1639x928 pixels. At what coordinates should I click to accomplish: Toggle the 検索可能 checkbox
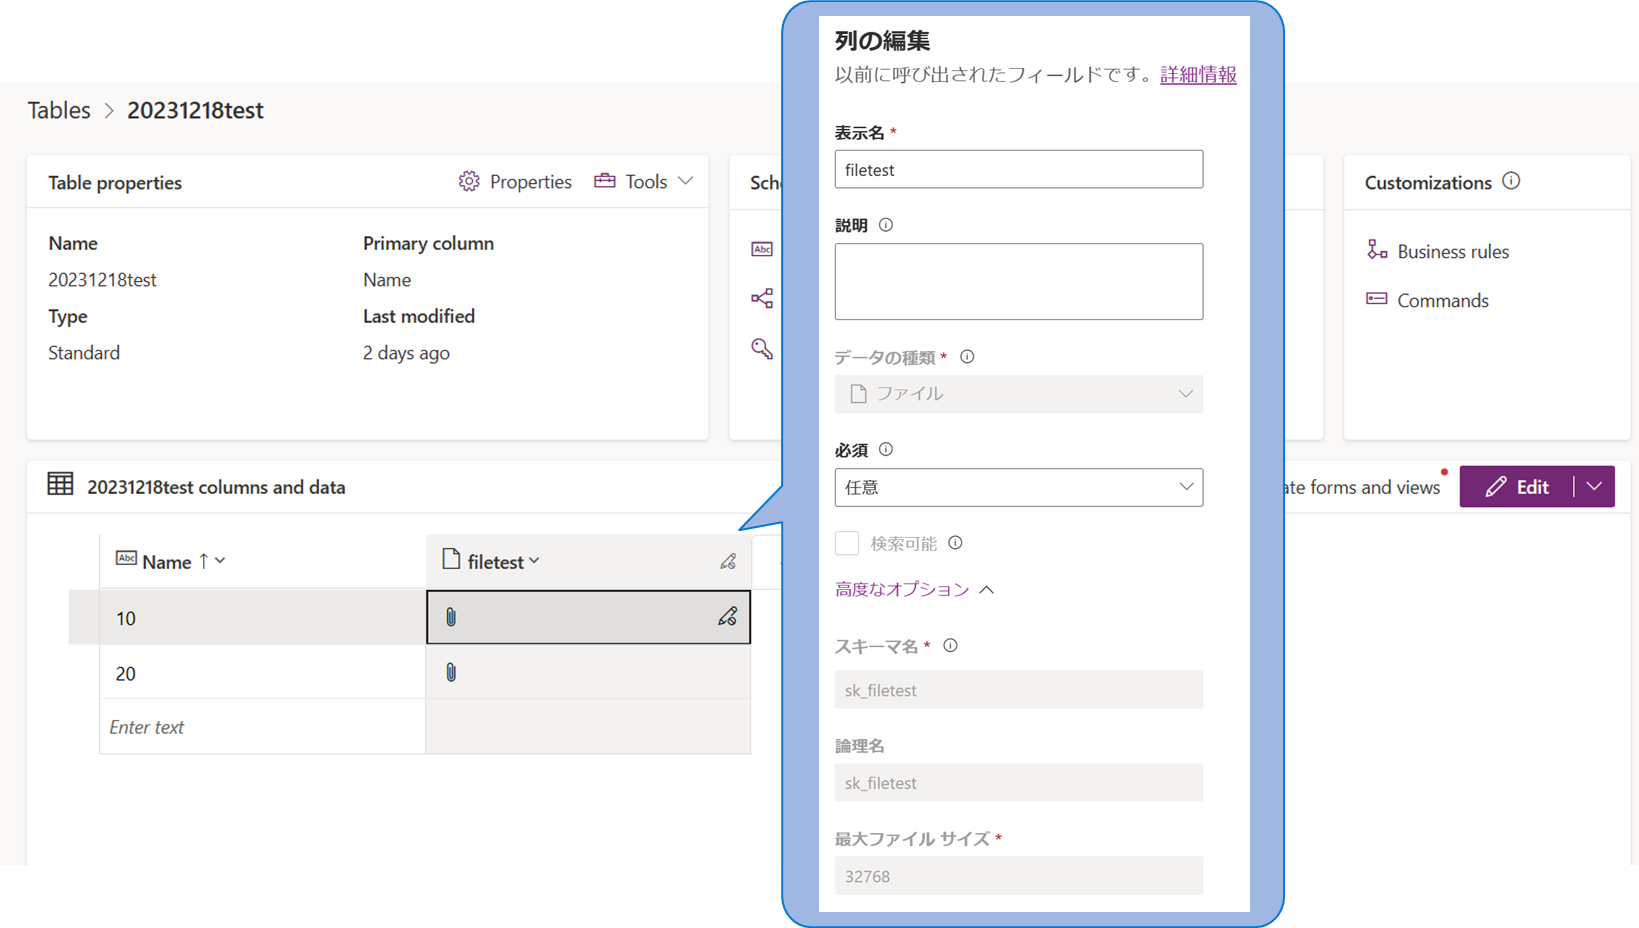(847, 543)
